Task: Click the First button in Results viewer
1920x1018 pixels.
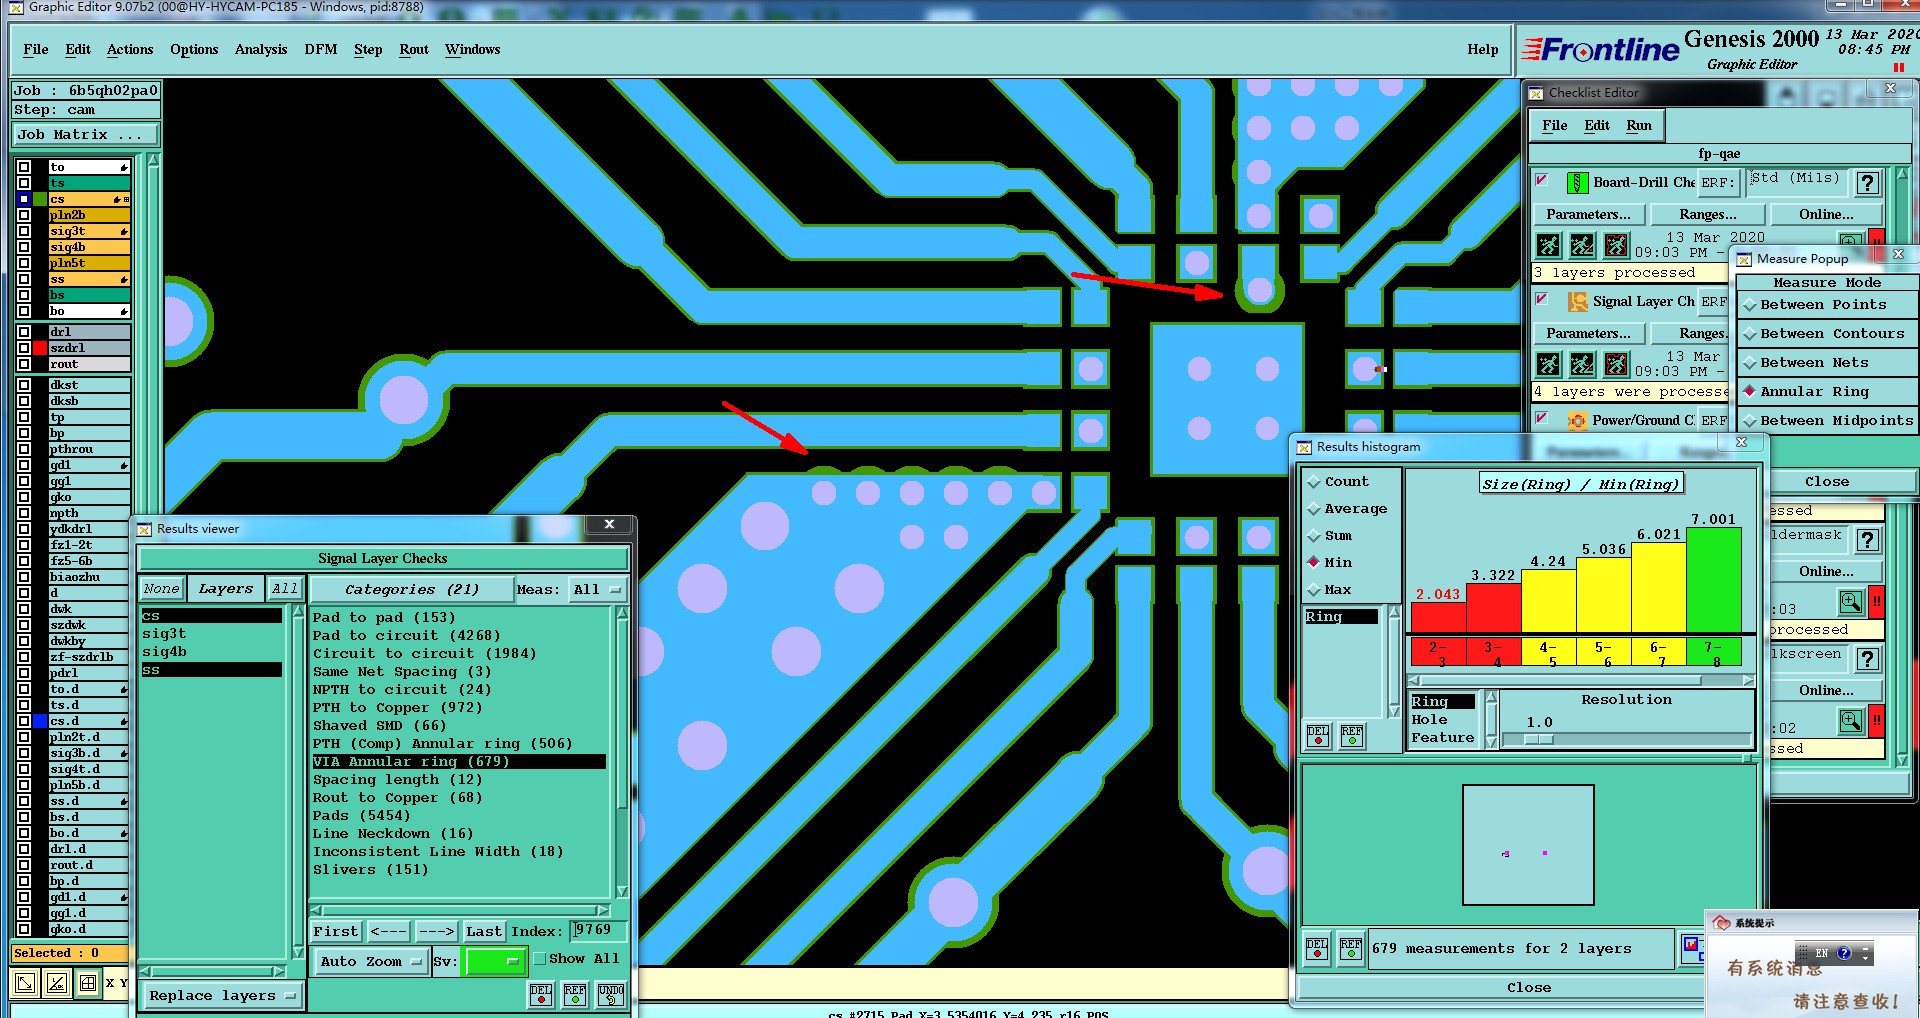Action: point(336,932)
